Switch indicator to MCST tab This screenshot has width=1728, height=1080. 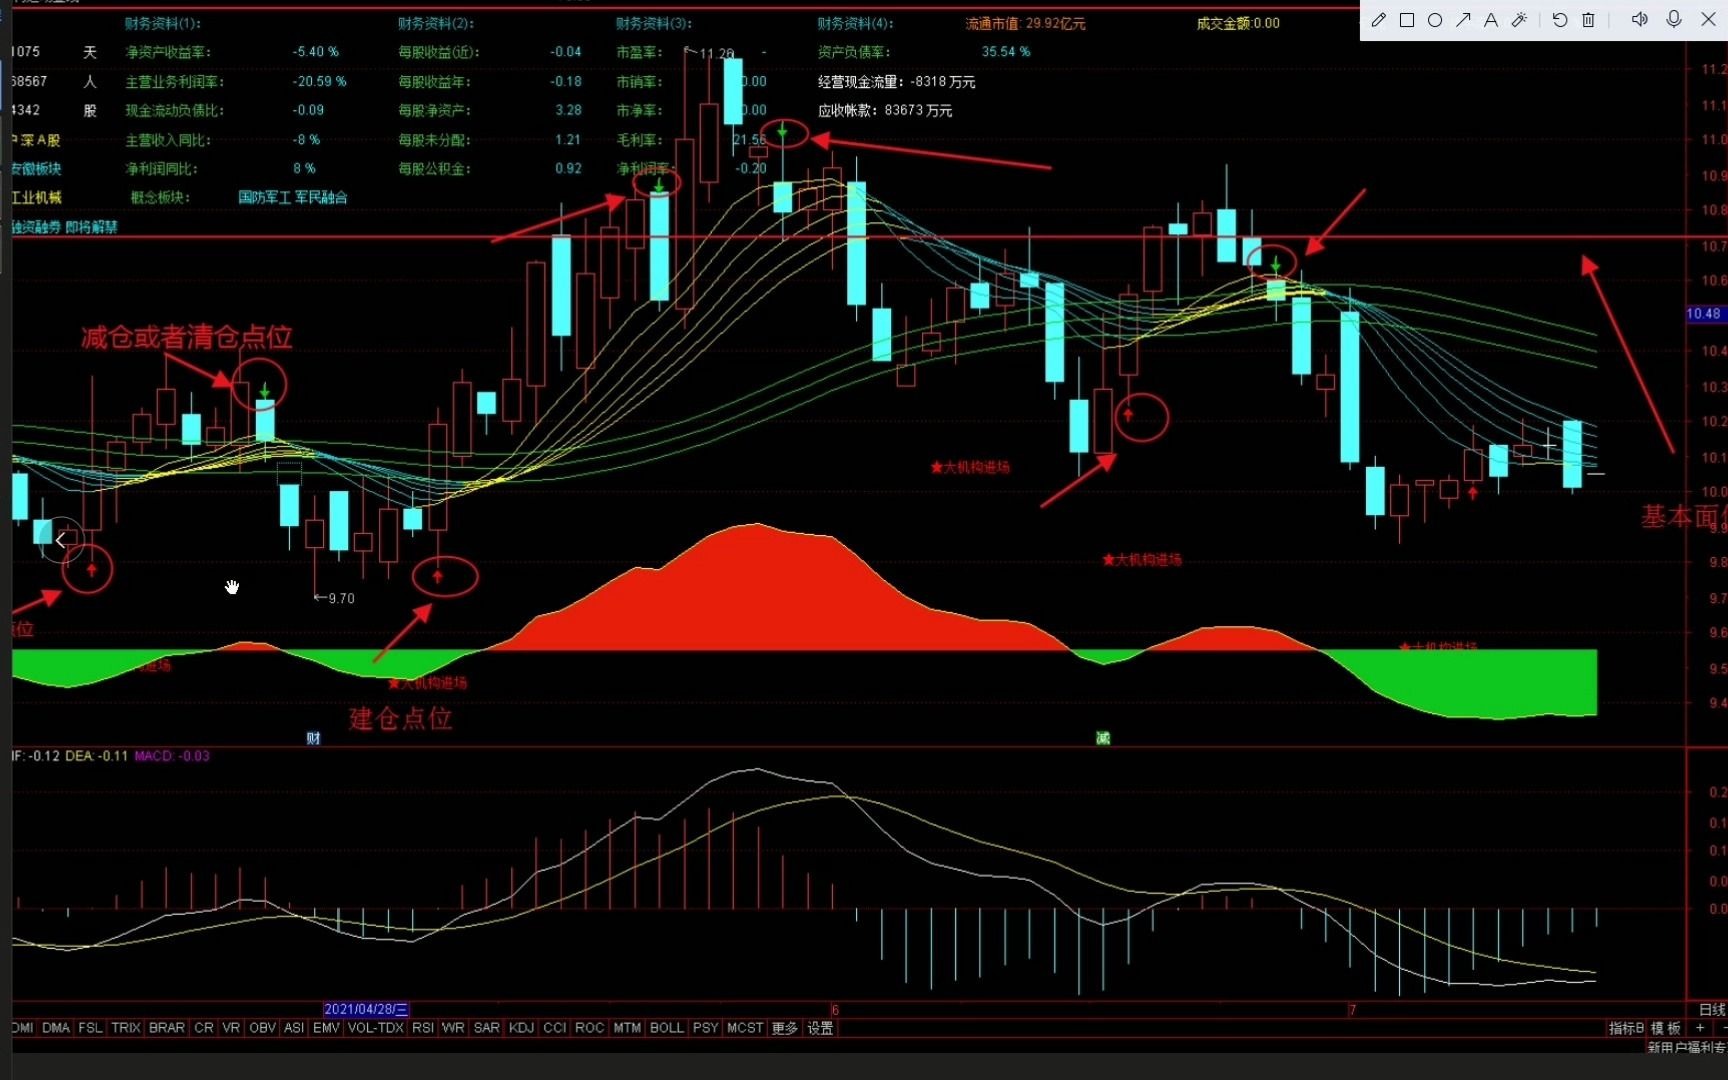745,1027
